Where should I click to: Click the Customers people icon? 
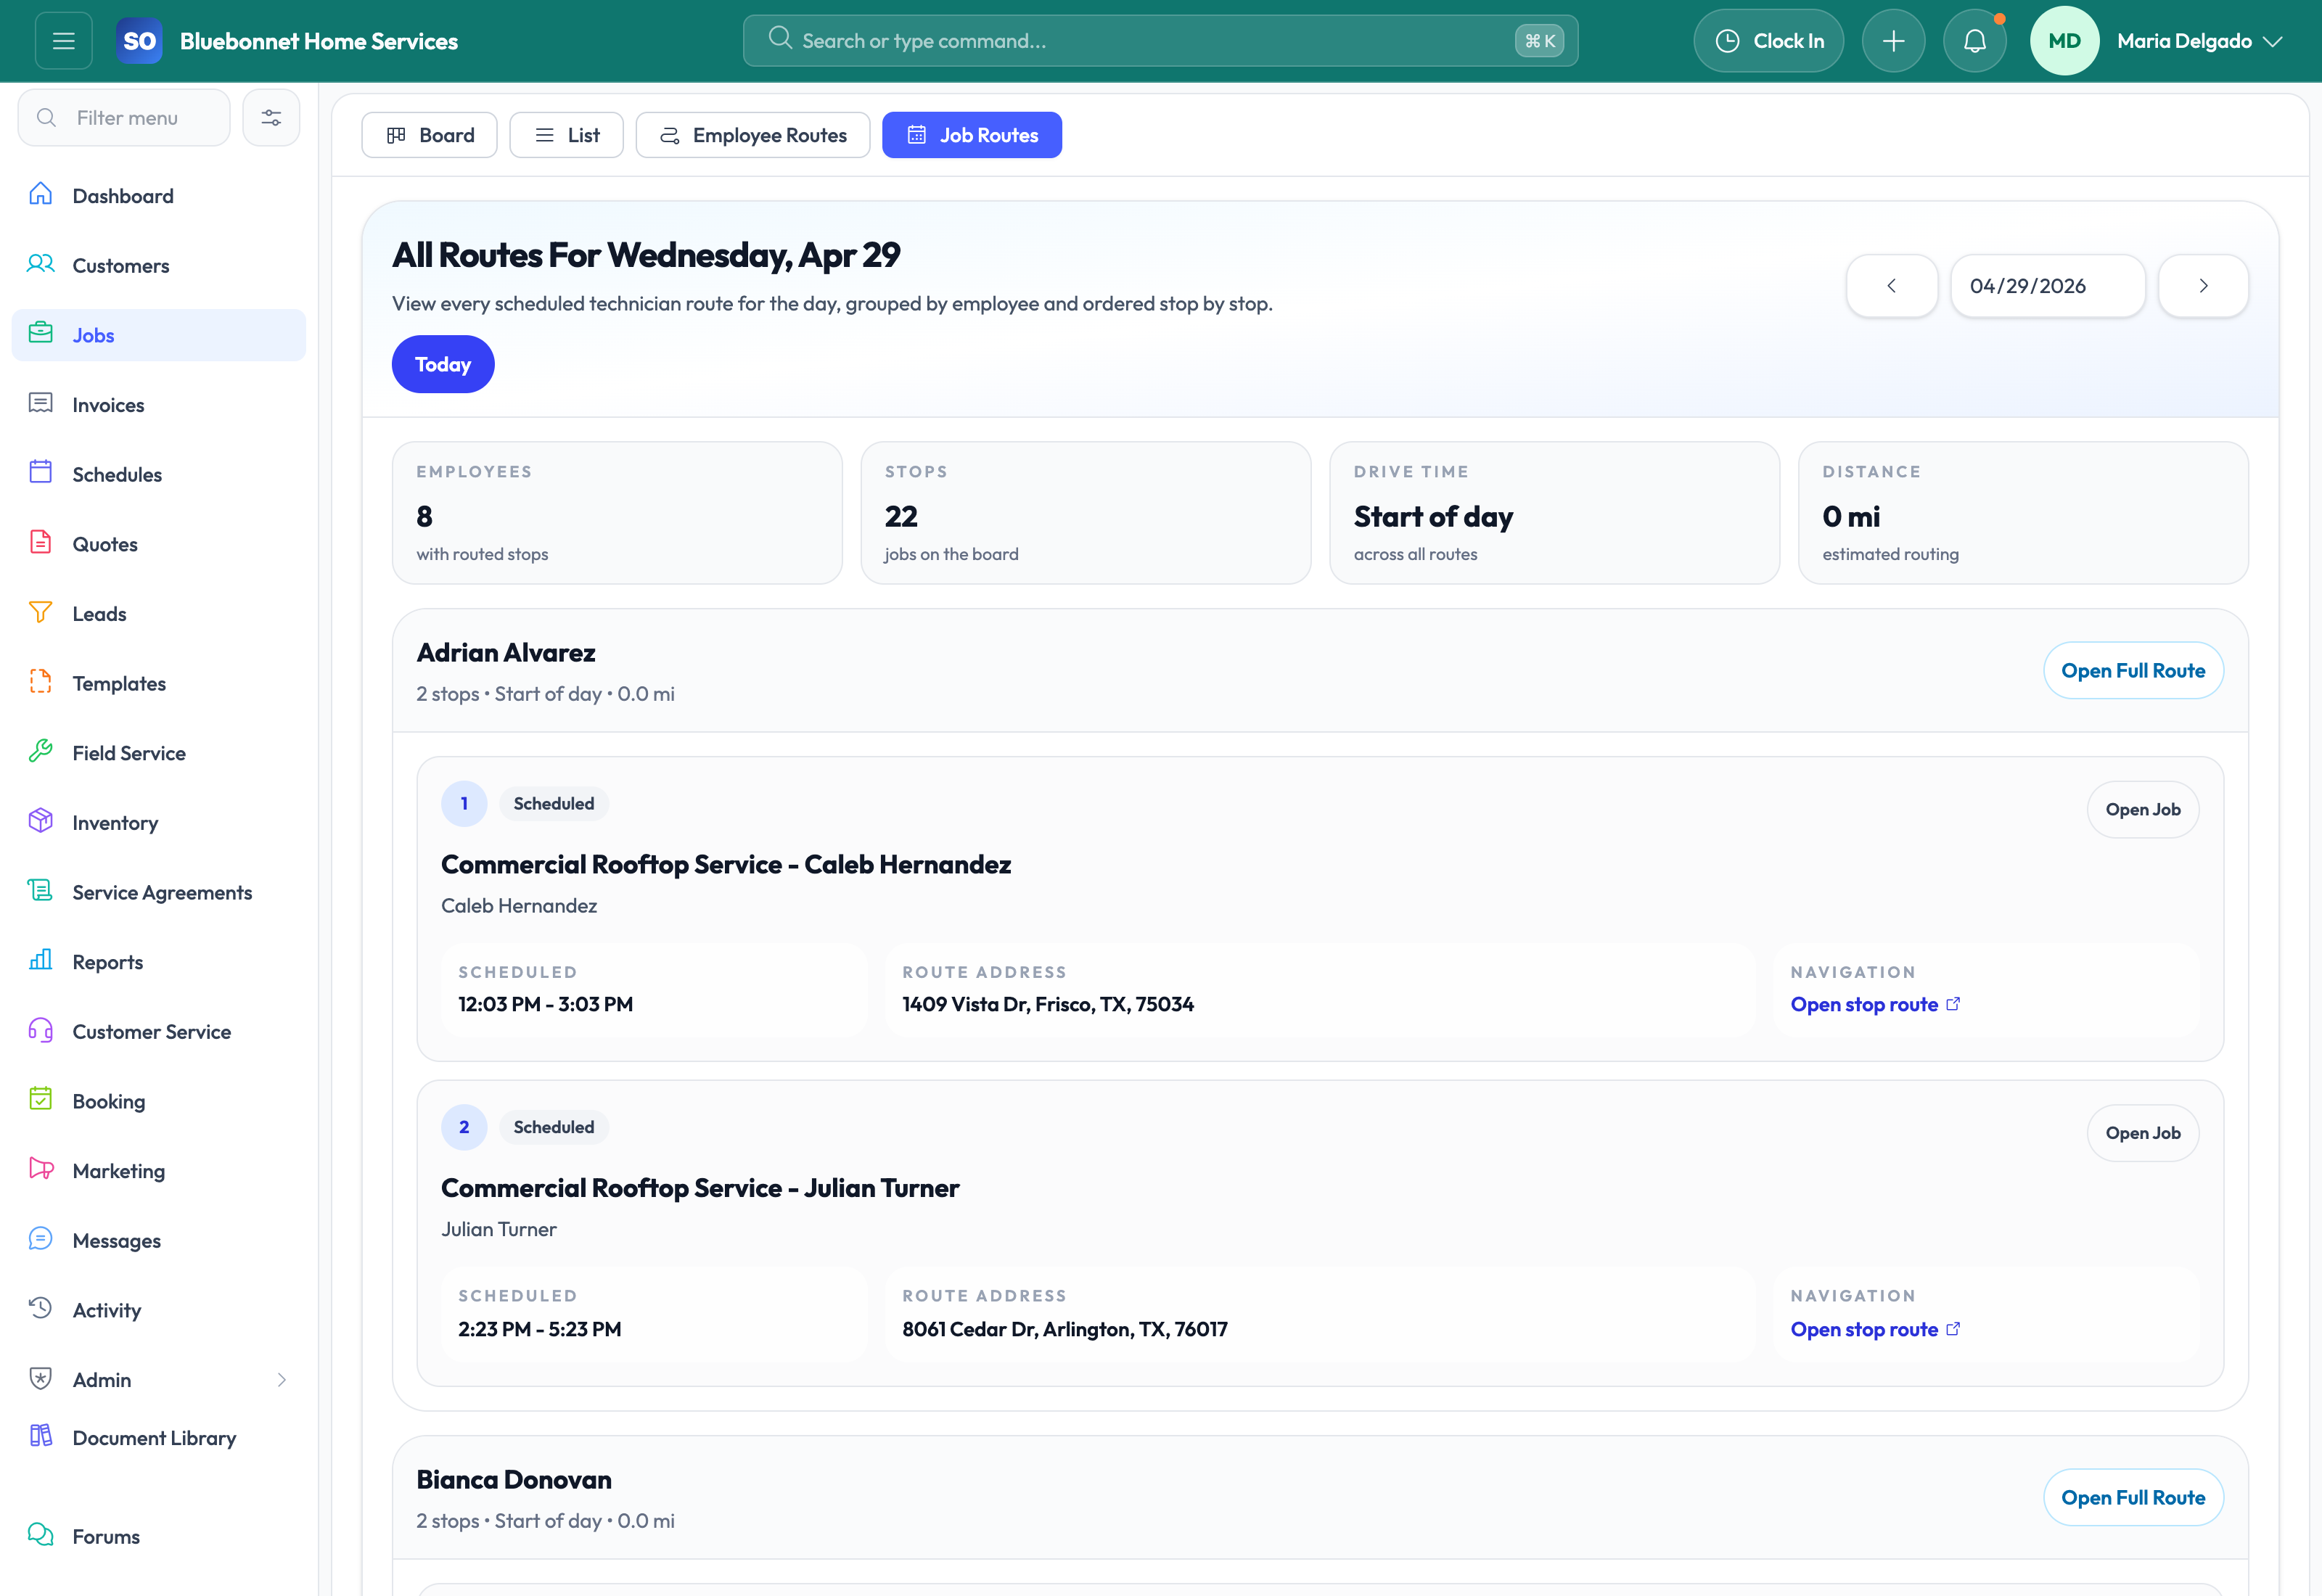pyautogui.click(x=41, y=264)
